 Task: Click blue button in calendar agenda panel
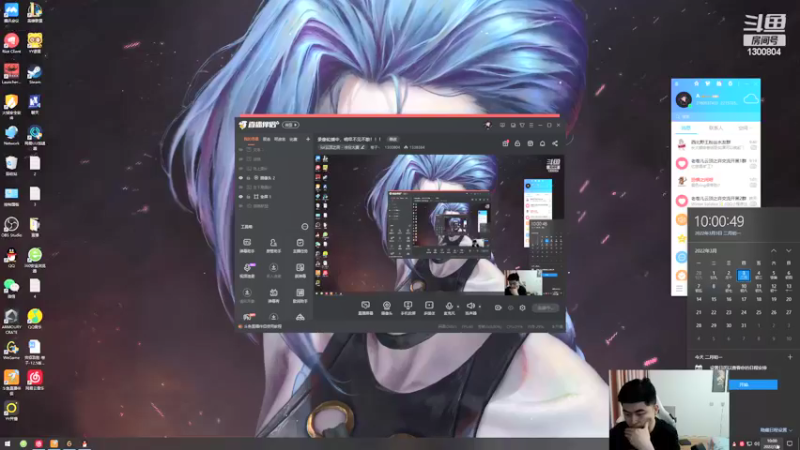753,385
